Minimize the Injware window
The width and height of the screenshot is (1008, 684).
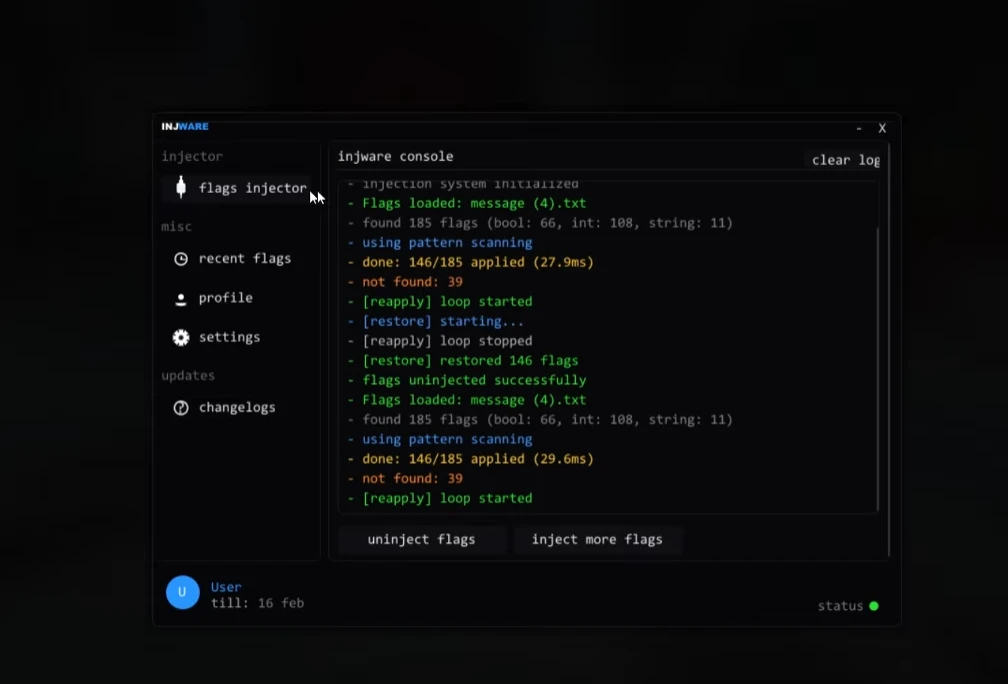[x=859, y=129]
